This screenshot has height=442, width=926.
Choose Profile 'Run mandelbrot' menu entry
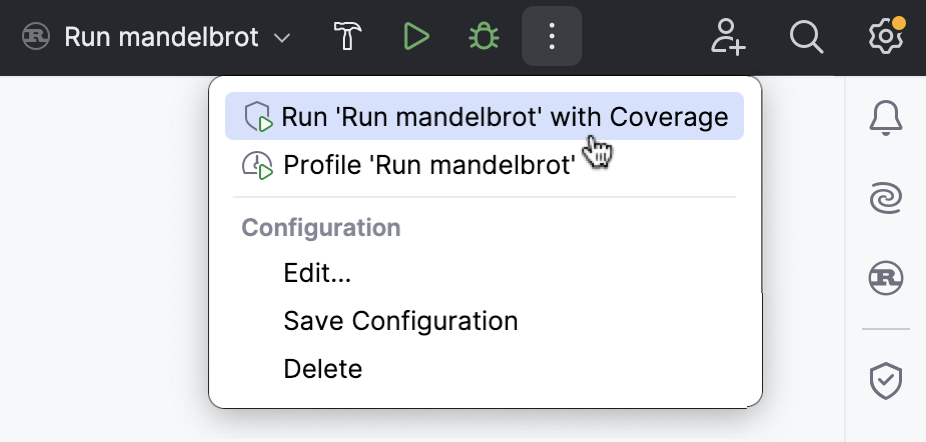pos(430,164)
